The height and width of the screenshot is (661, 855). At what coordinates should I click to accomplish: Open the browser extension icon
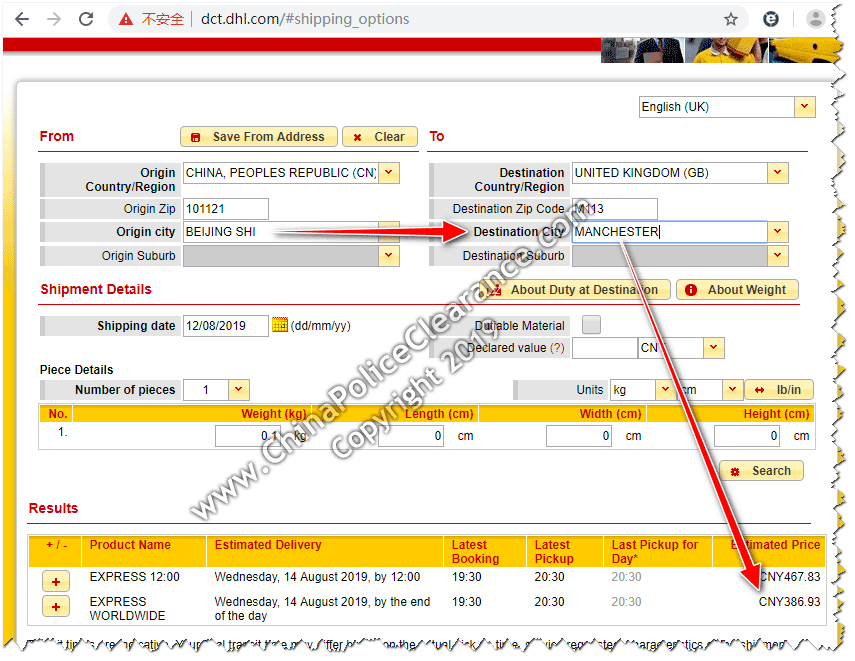pos(770,19)
